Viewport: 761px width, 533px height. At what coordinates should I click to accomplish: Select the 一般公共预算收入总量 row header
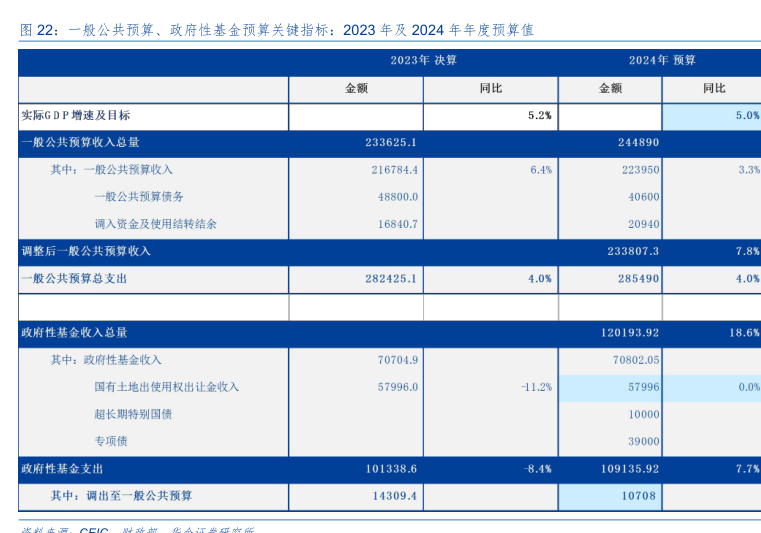coord(81,143)
